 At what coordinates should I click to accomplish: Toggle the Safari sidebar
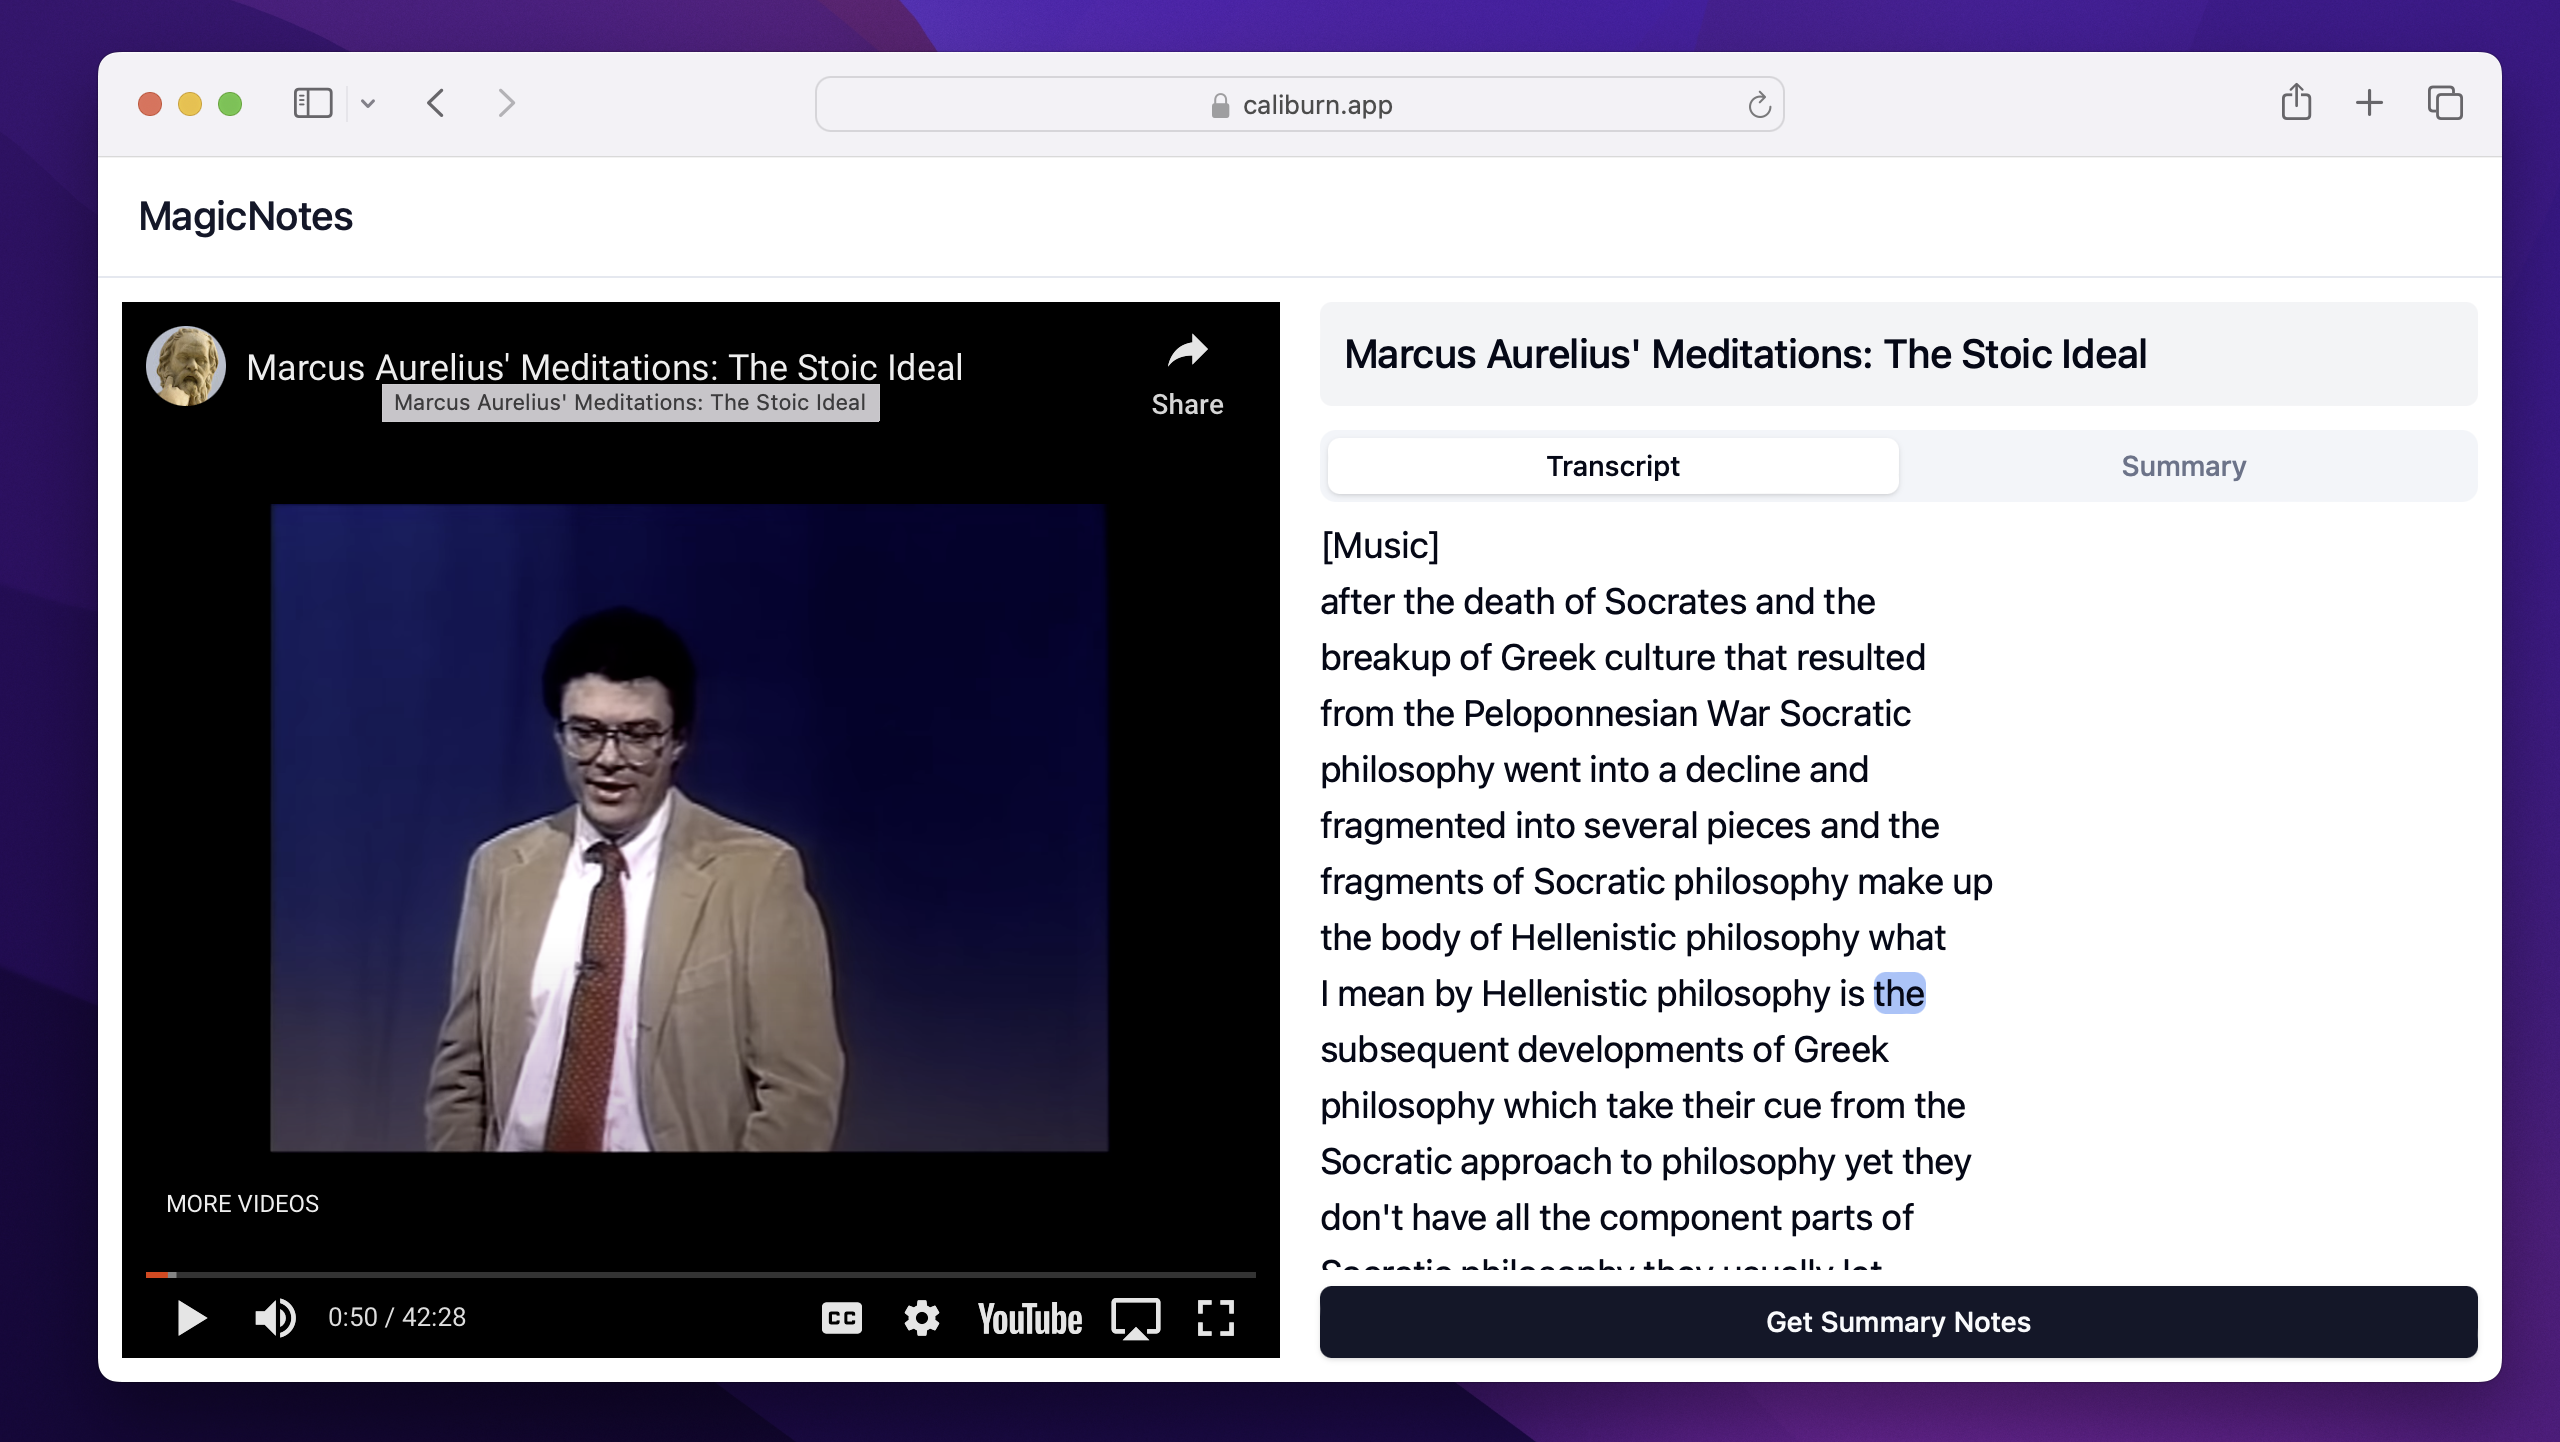coord(312,103)
